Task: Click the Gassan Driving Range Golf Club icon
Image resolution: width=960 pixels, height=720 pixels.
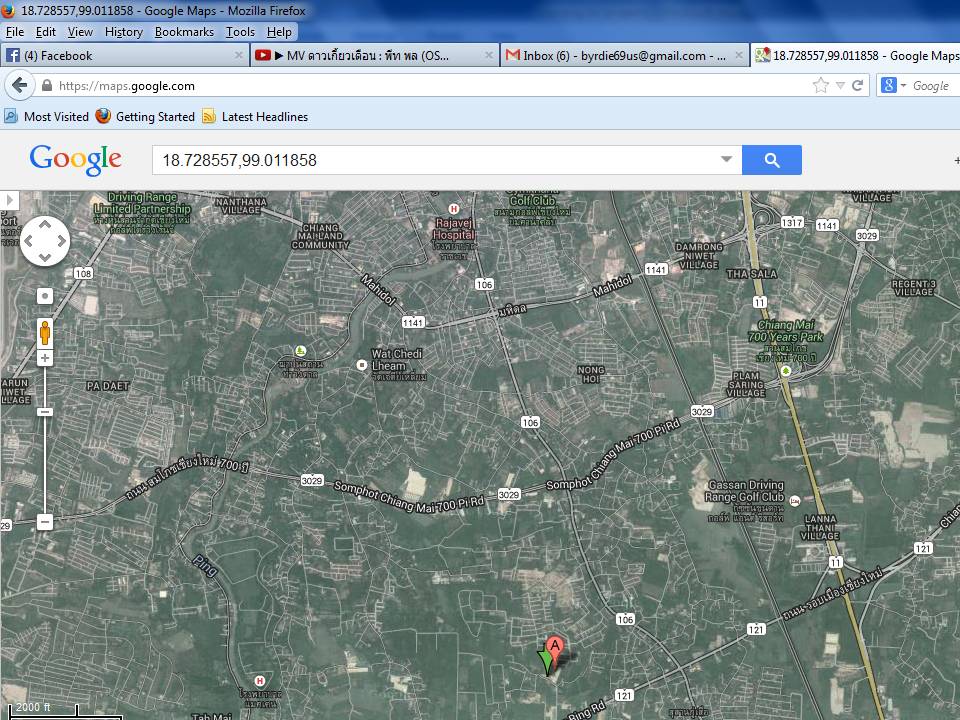Action: (795, 502)
